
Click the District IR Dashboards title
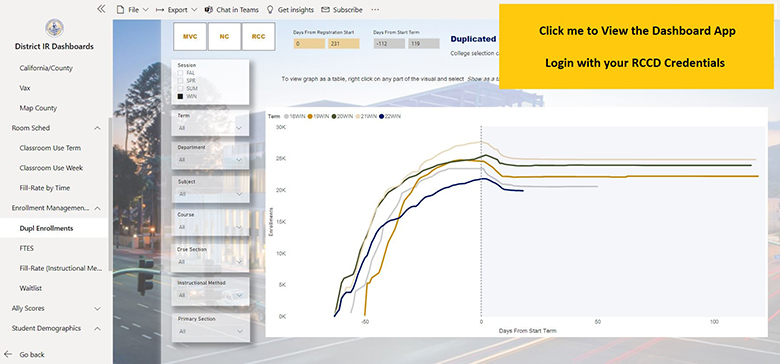coord(54,46)
